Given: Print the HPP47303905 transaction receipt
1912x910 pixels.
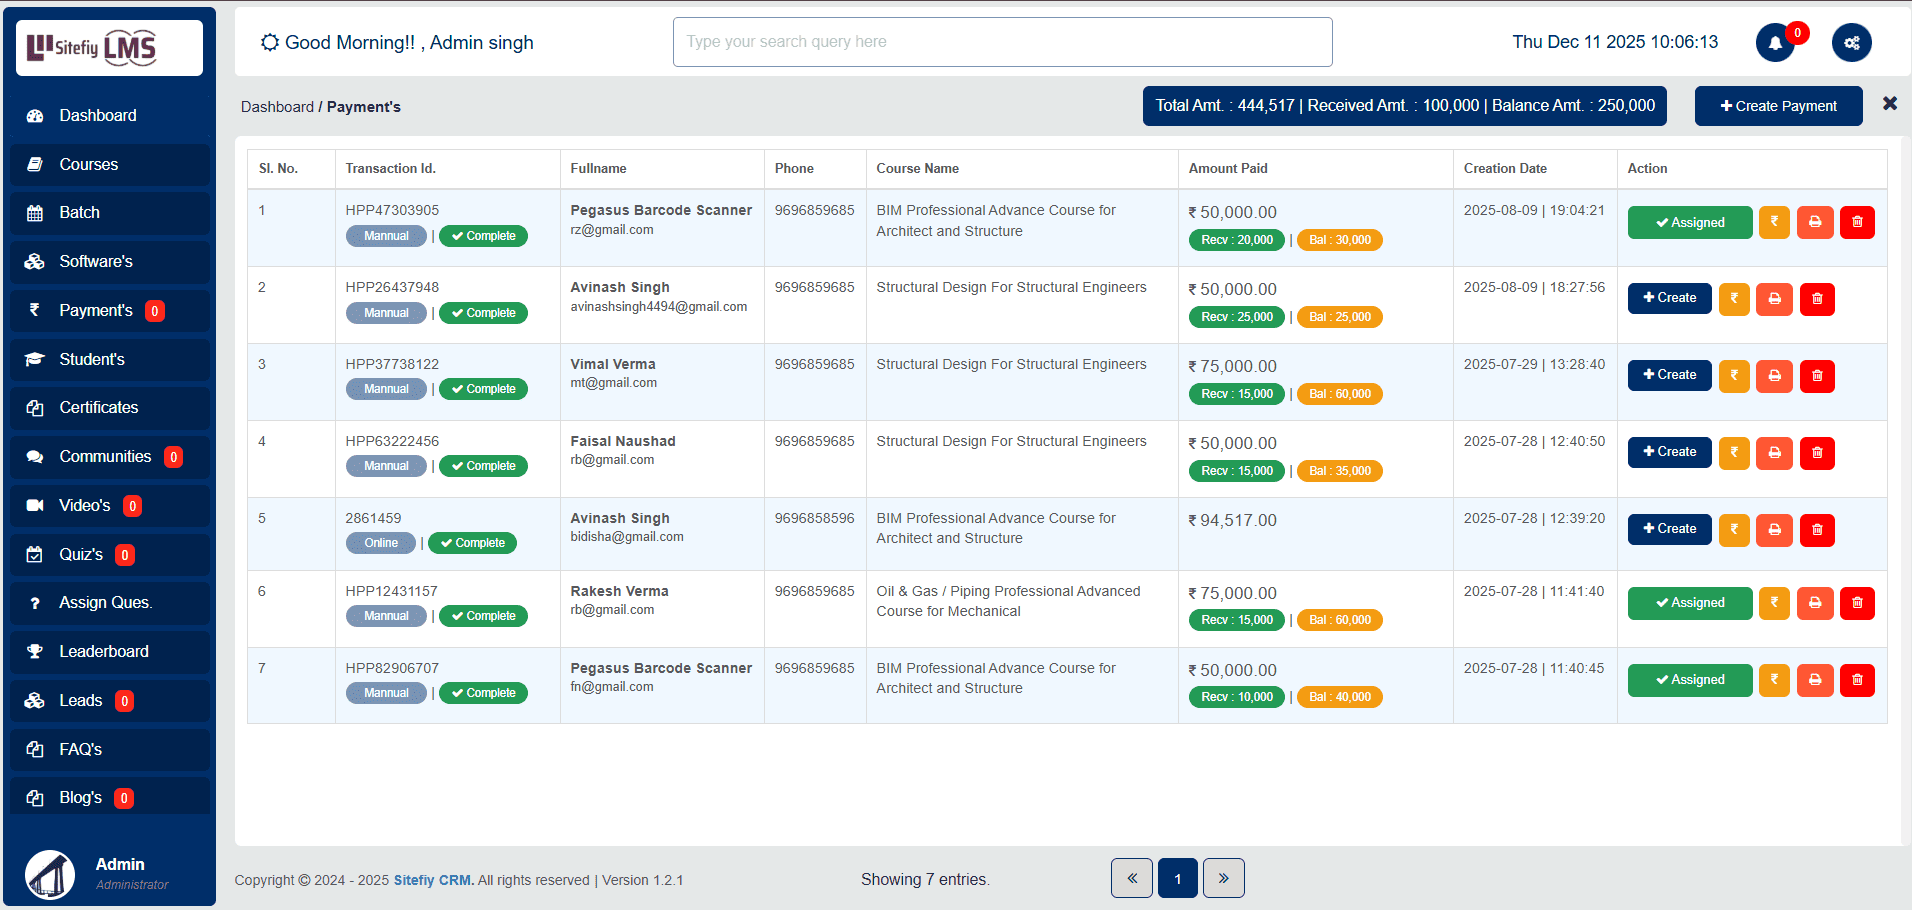Looking at the screenshot, I should 1814,222.
